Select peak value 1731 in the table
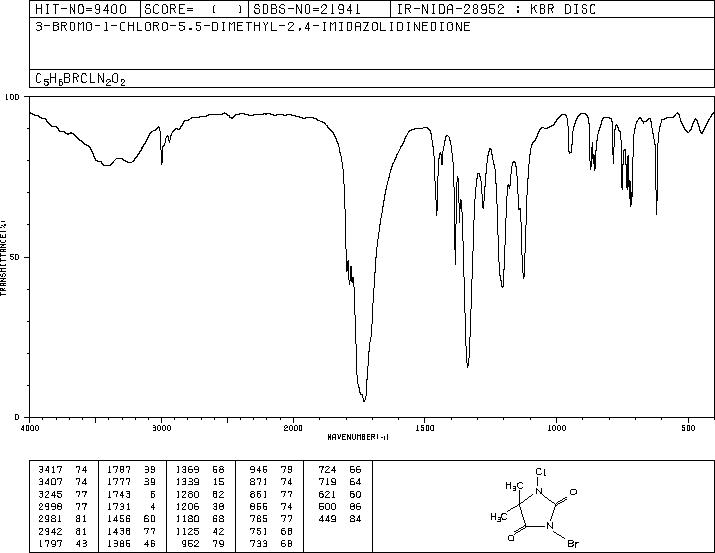715x553 pixels. (x=119, y=506)
